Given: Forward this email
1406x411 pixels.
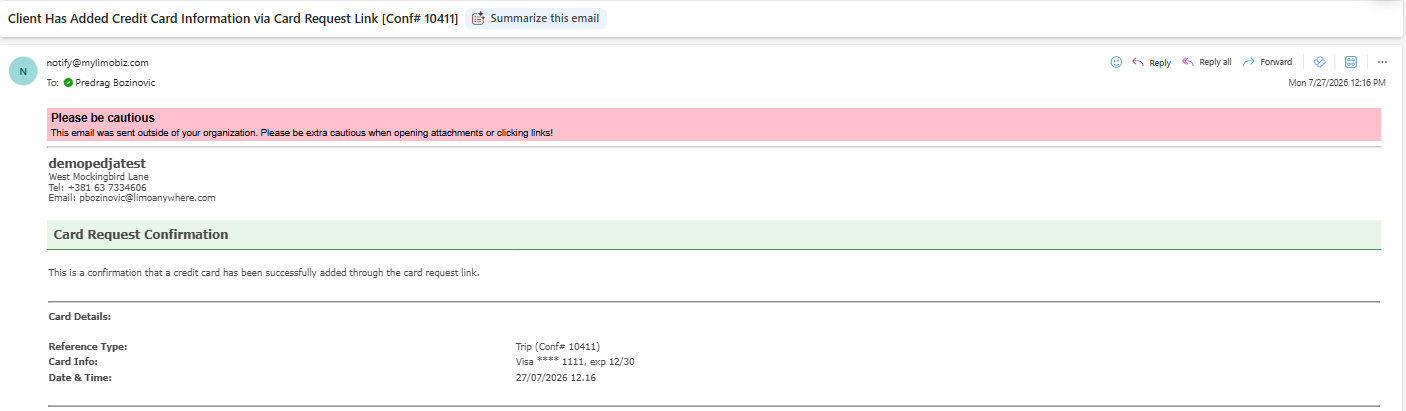Looking at the screenshot, I should 1267,62.
